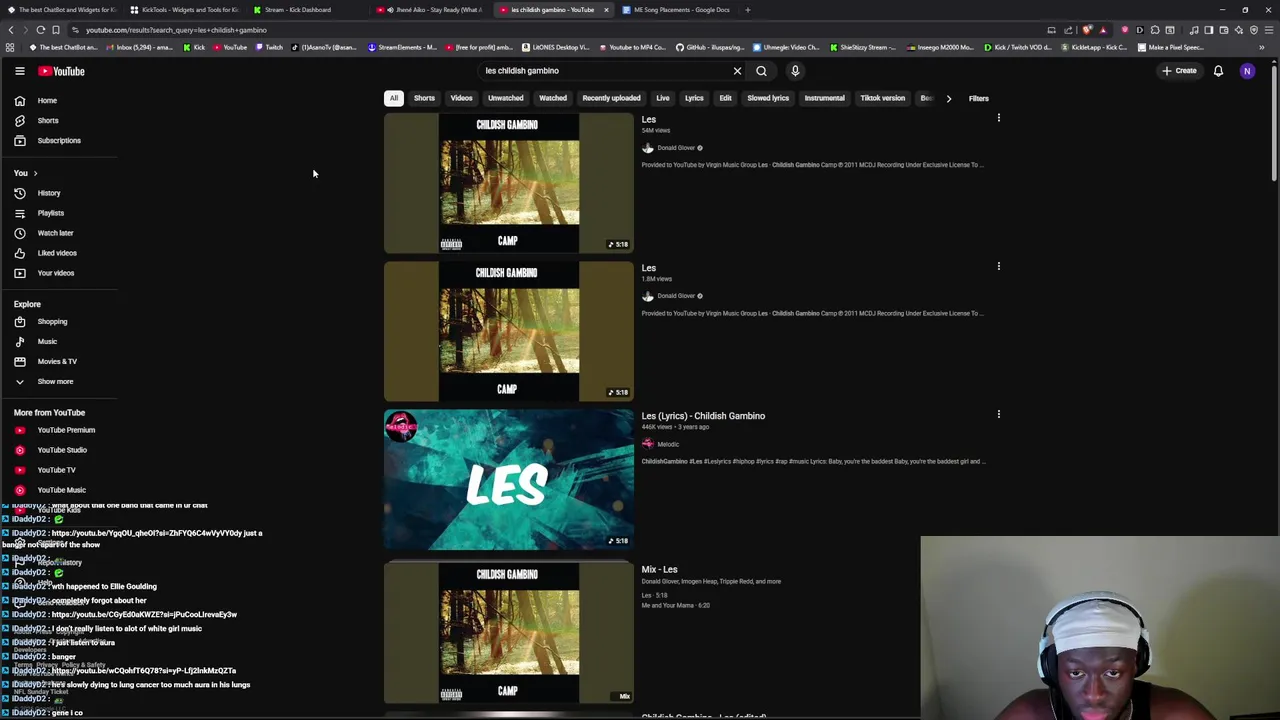This screenshot has width=1280, height=720.
Task: Expand the You section chevron
Action: (35, 173)
